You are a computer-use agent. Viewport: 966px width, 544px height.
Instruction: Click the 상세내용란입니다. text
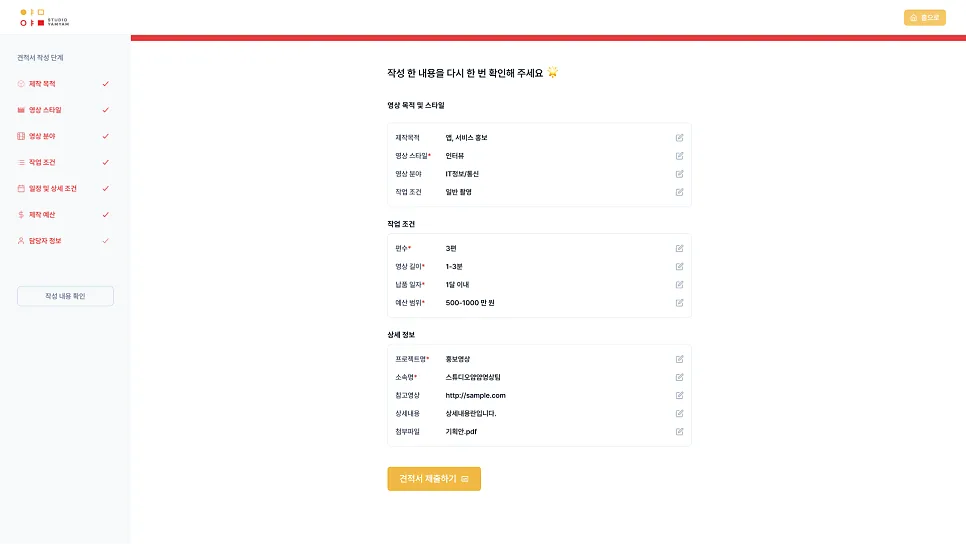point(471,413)
